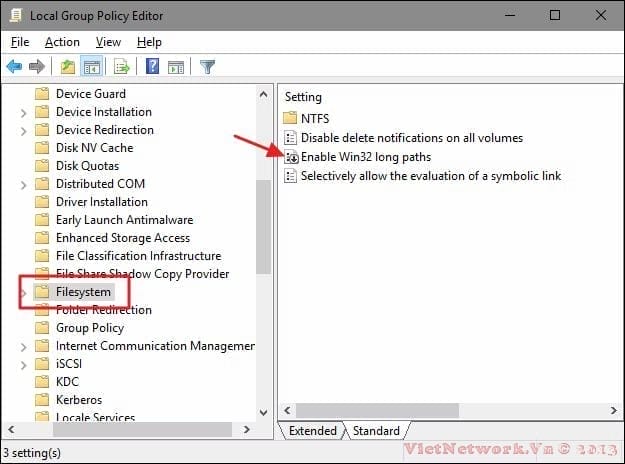Click the Filesystem folder icon
625x464 pixels.
[42, 292]
